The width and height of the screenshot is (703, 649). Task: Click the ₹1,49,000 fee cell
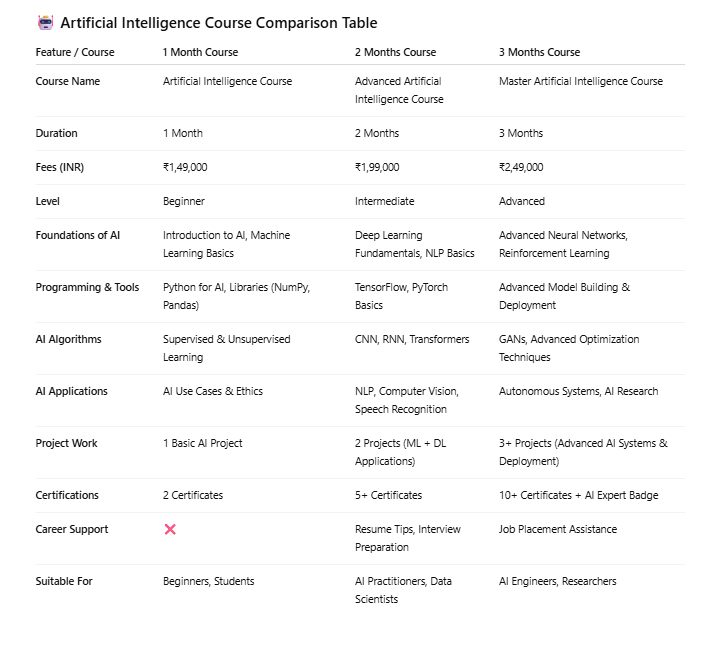(x=185, y=167)
